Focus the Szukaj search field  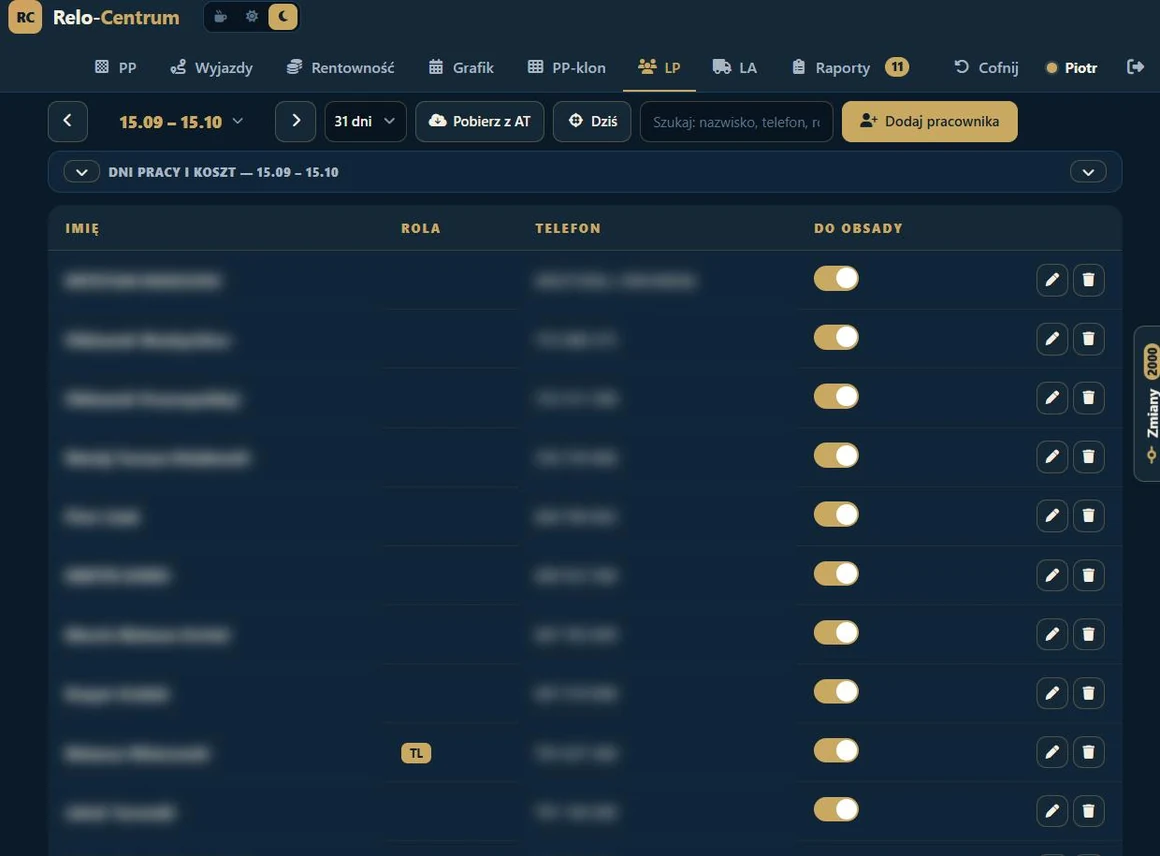point(736,121)
